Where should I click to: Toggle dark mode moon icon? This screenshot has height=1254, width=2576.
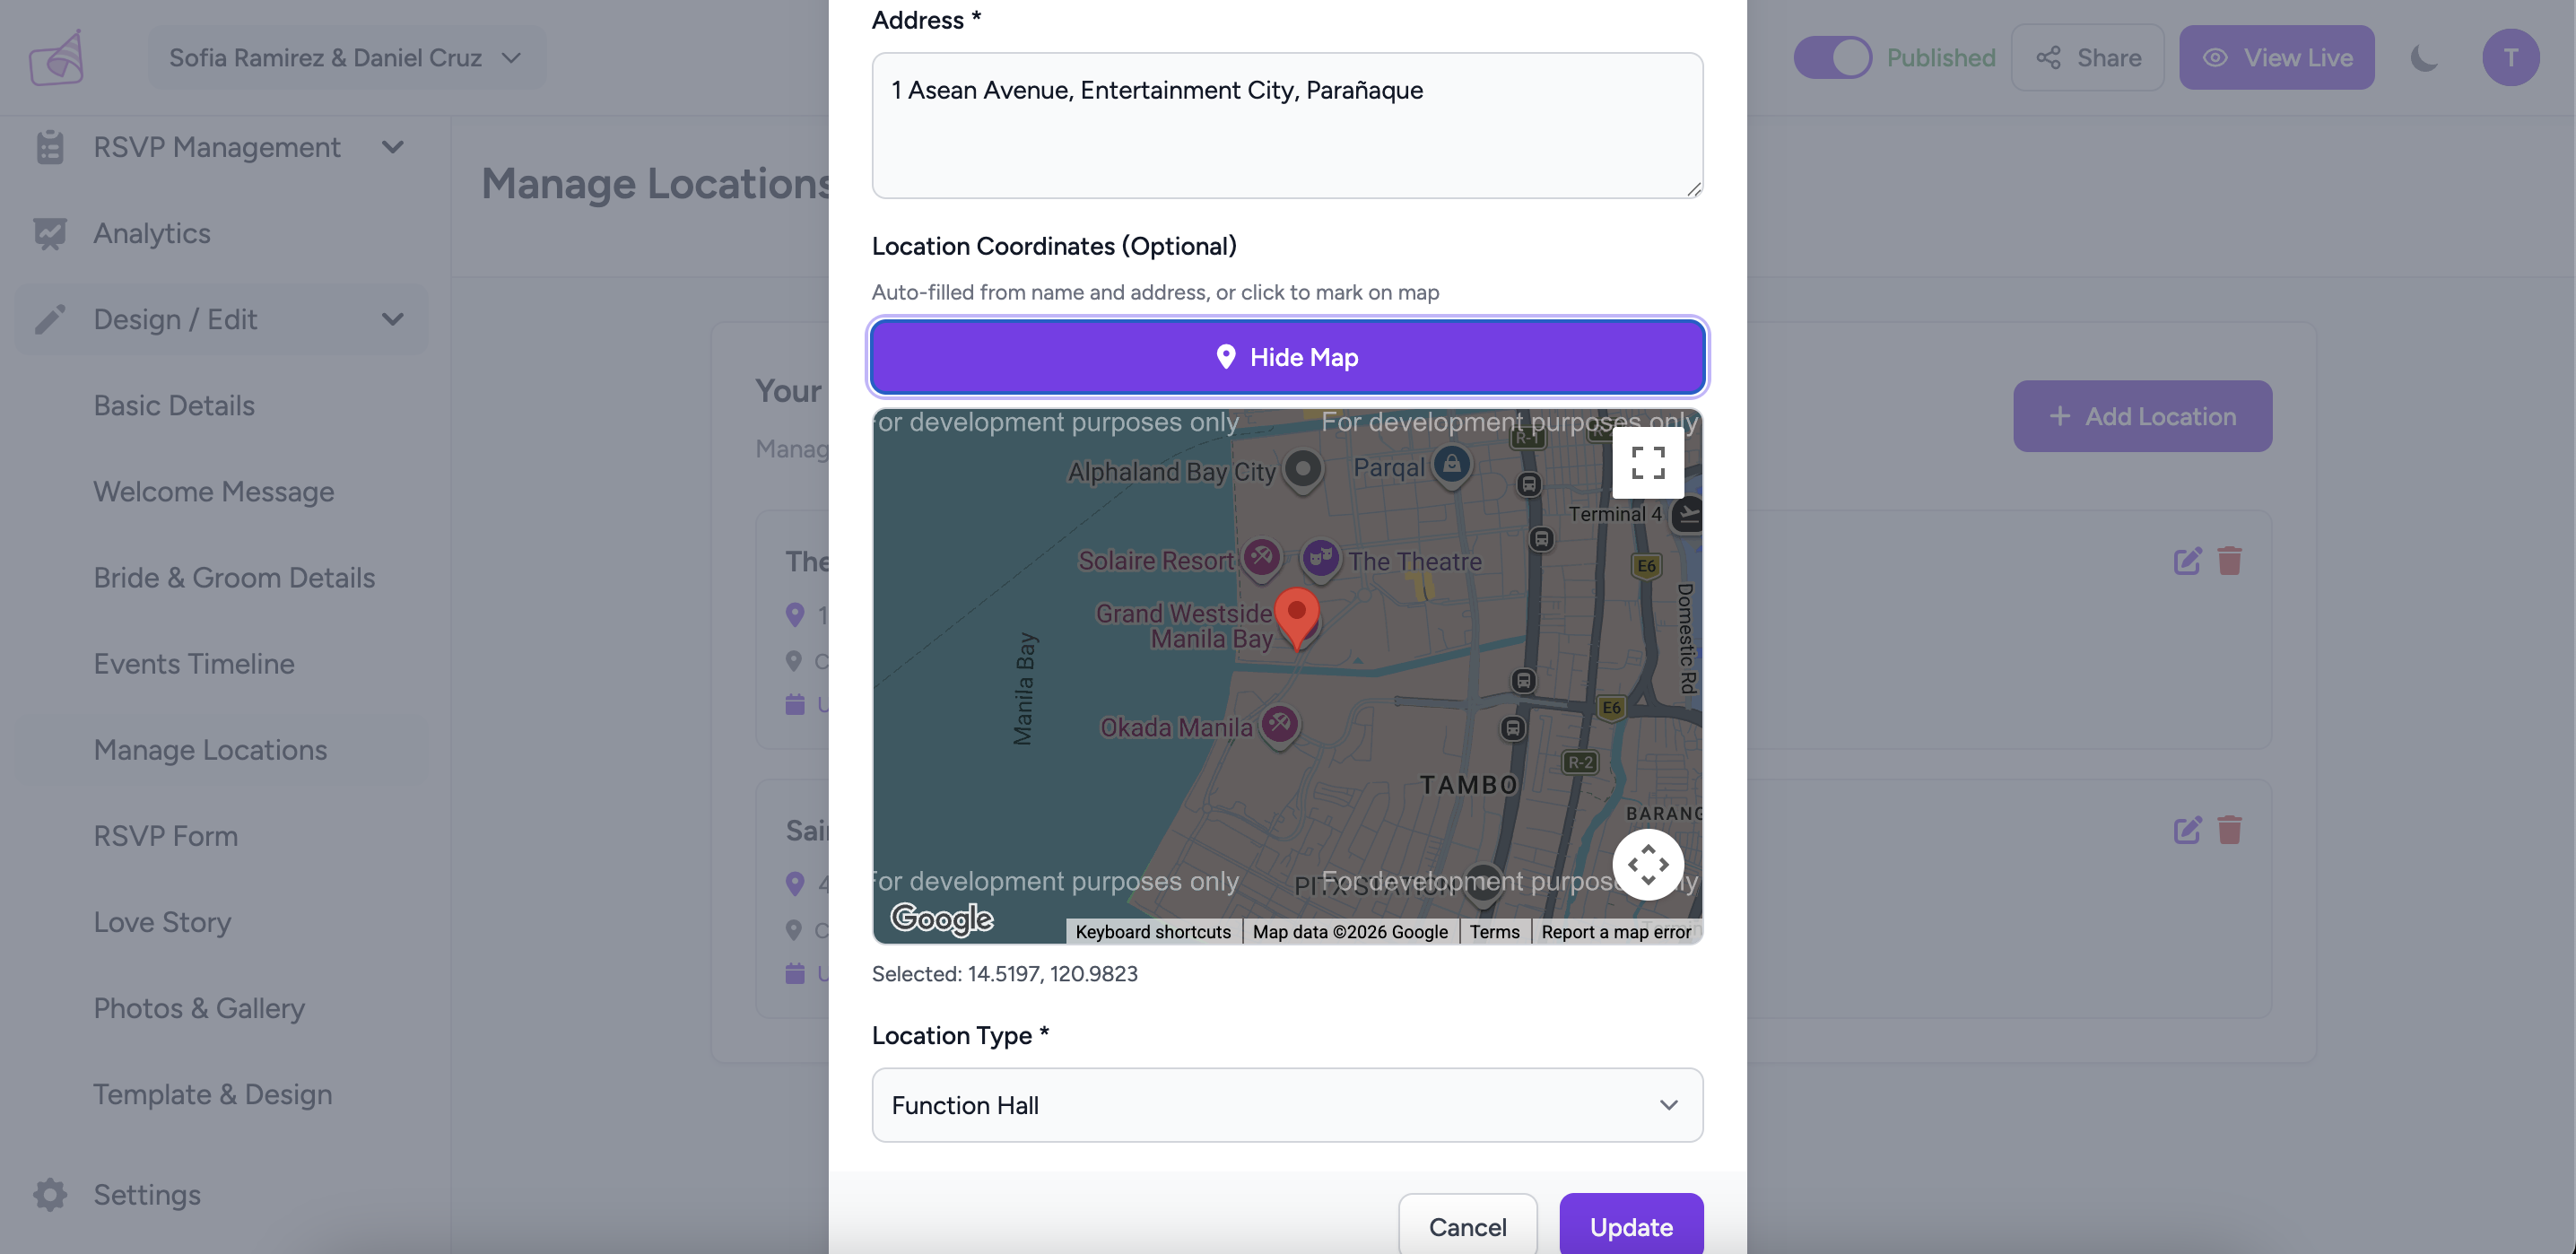click(x=2425, y=58)
